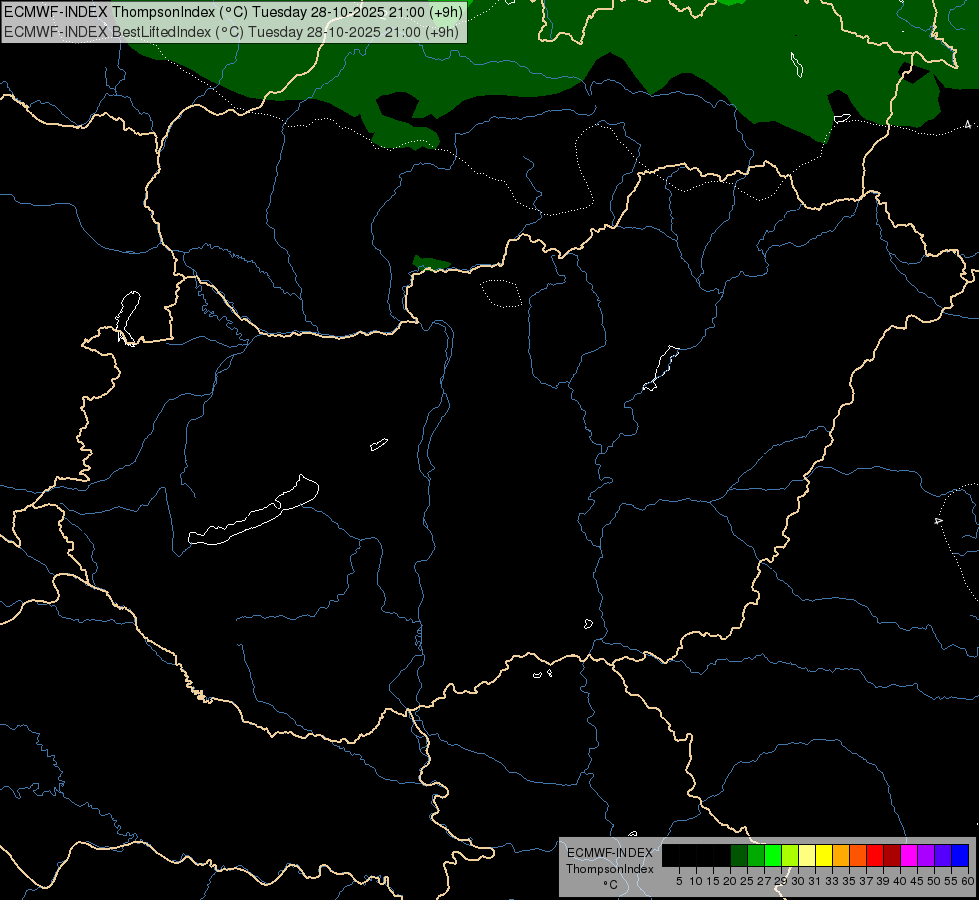Click the legend scale value 33
This screenshot has height=900, width=979.
[832, 881]
